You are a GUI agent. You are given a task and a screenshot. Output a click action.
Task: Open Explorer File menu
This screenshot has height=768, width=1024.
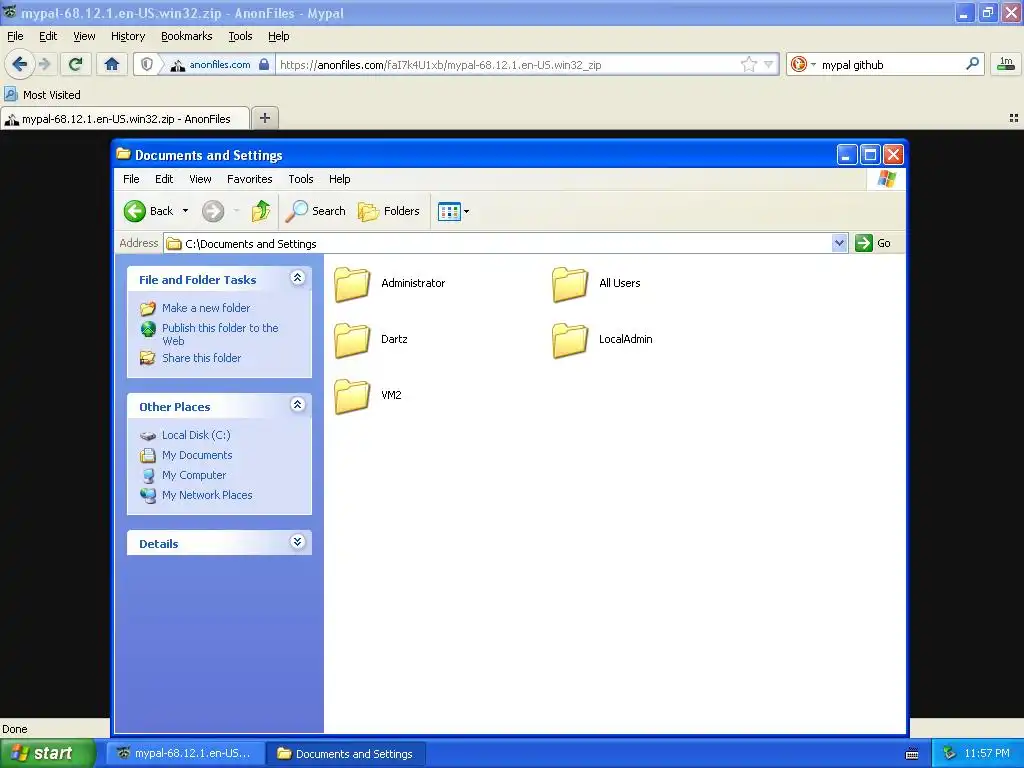131,179
